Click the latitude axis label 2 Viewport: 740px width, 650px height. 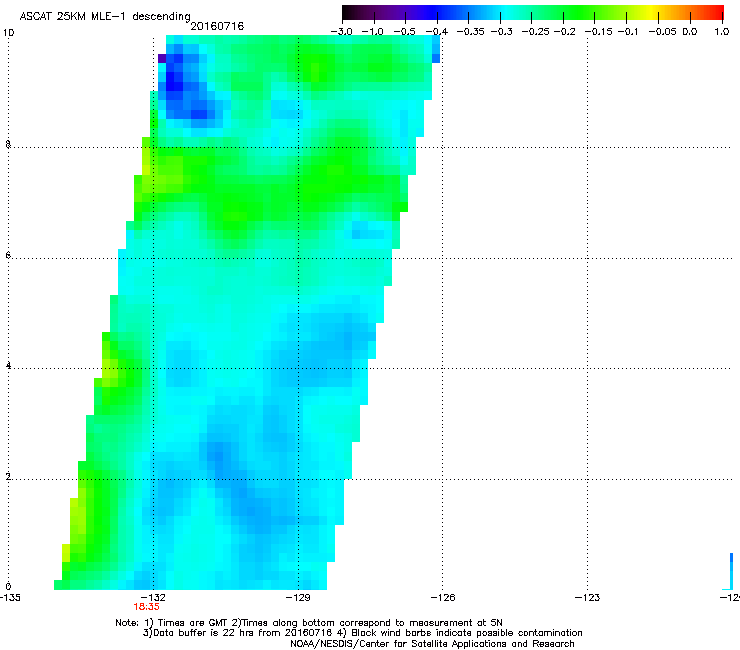click(x=8, y=476)
